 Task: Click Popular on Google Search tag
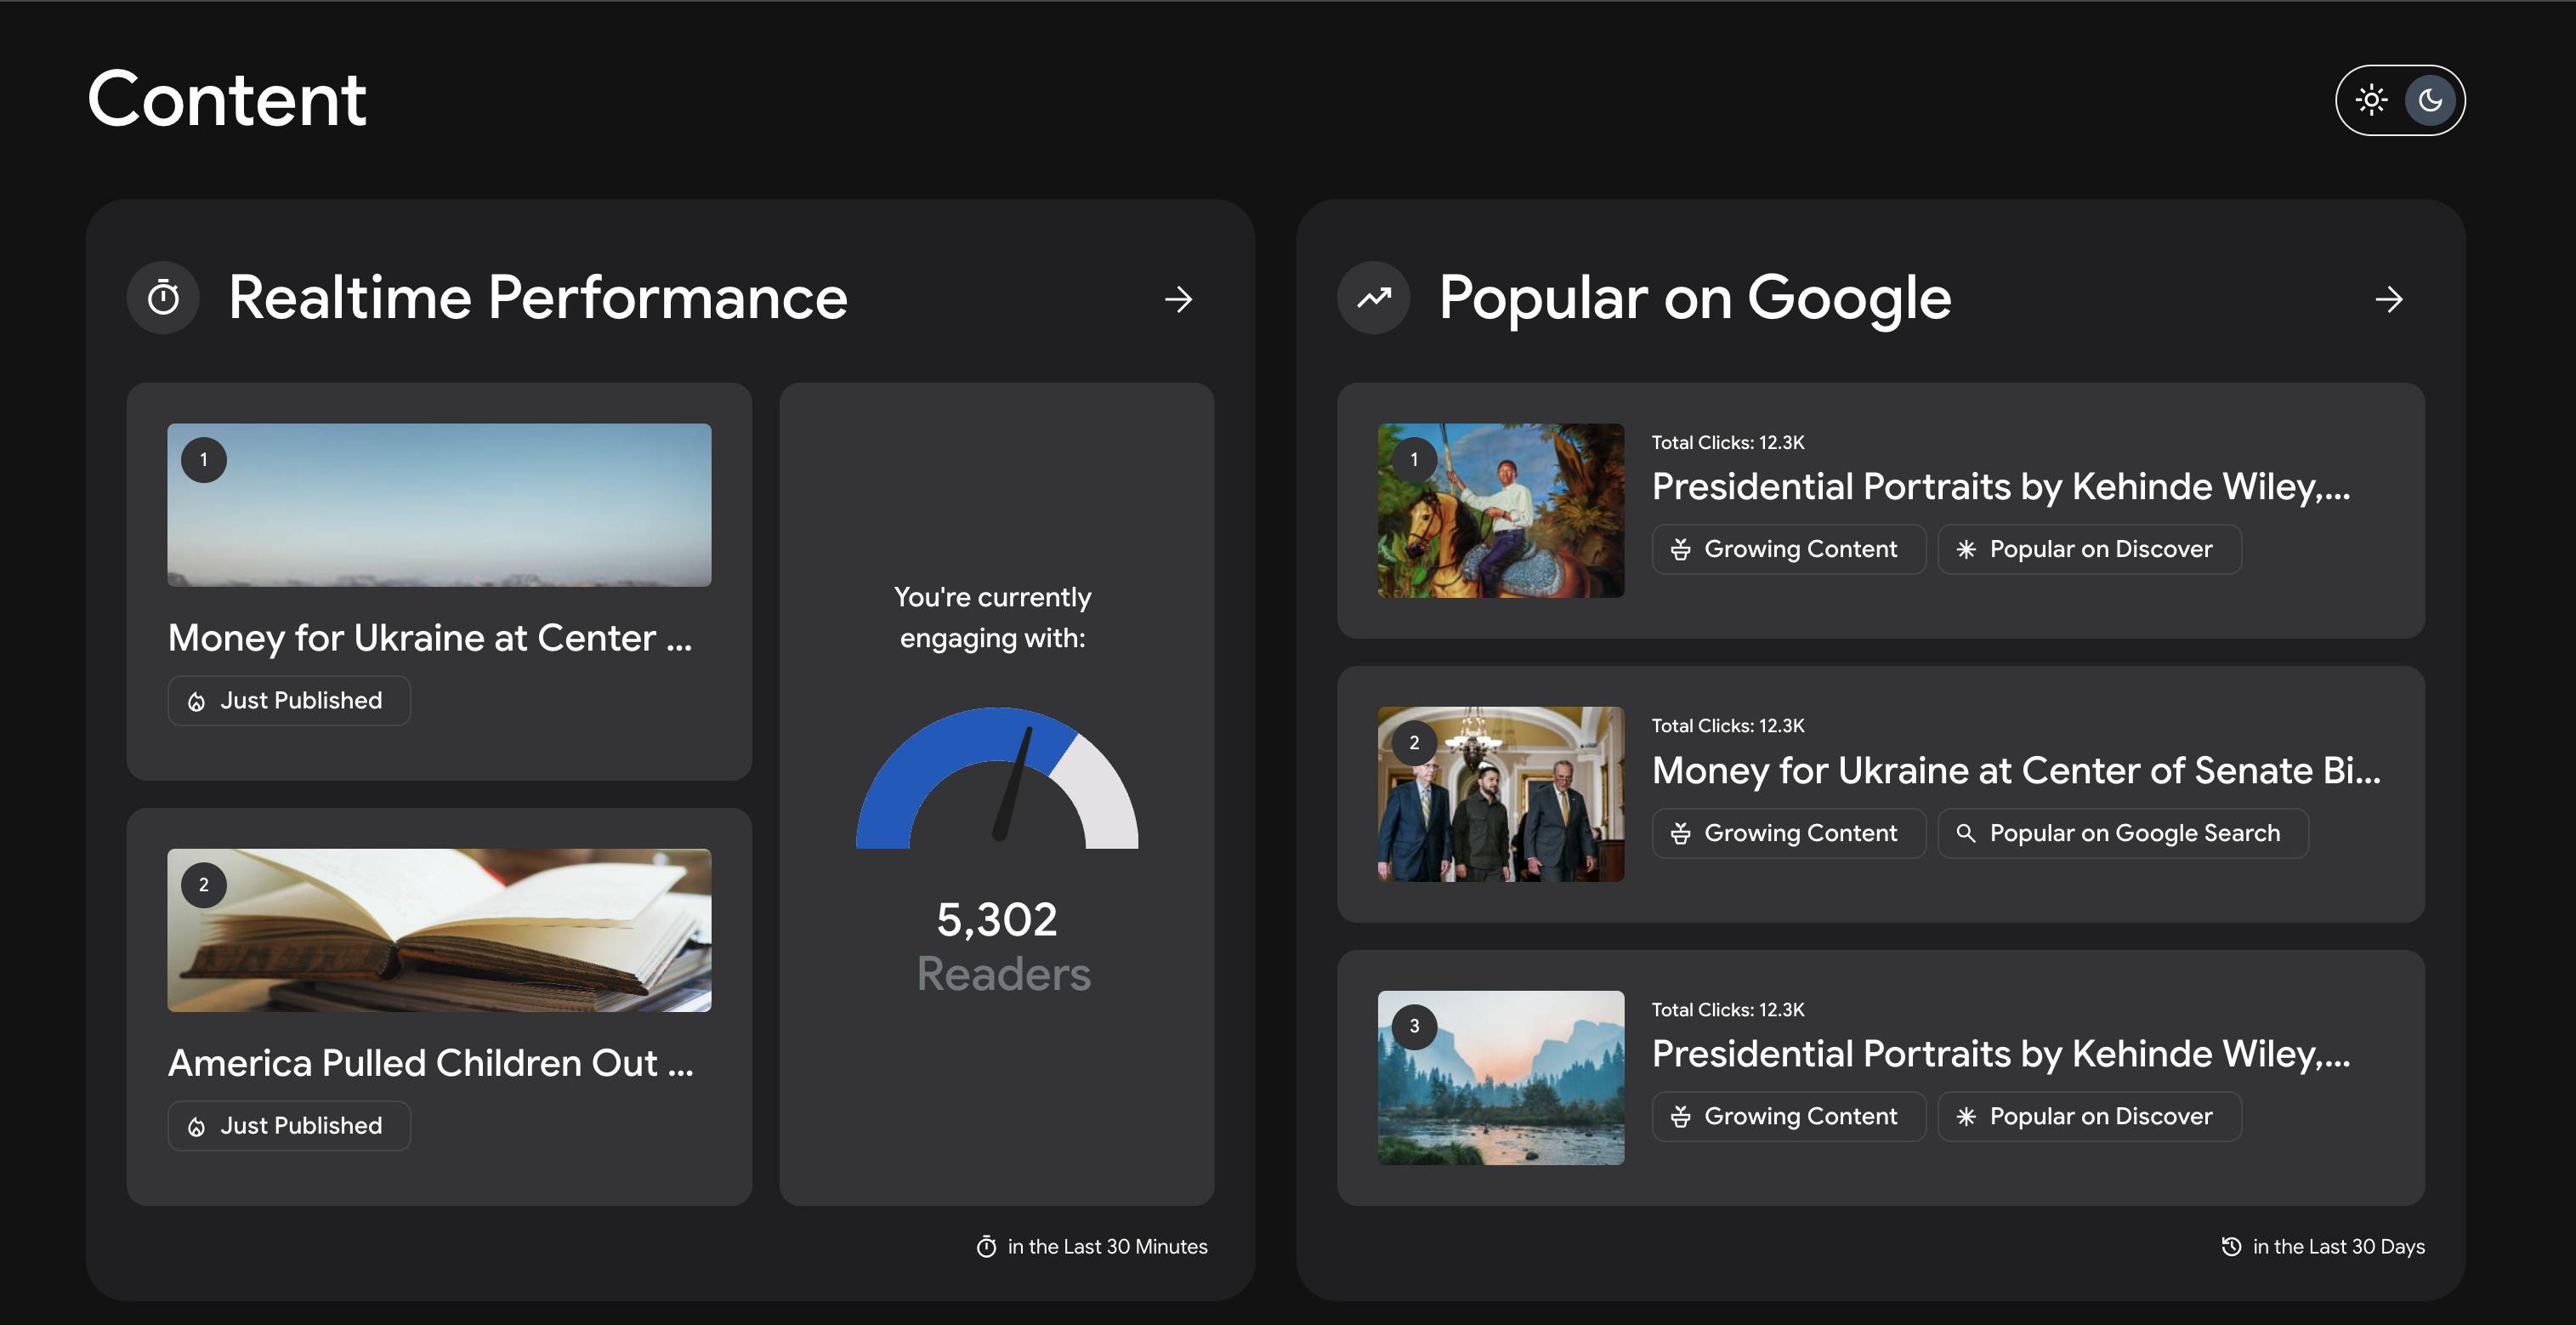(2123, 833)
